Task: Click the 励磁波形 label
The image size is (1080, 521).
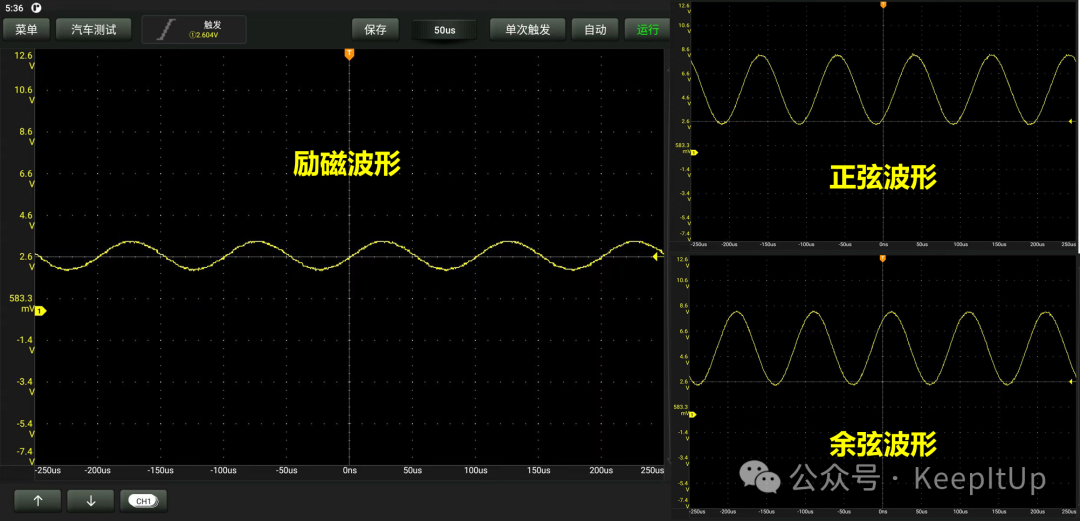Action: (346, 164)
